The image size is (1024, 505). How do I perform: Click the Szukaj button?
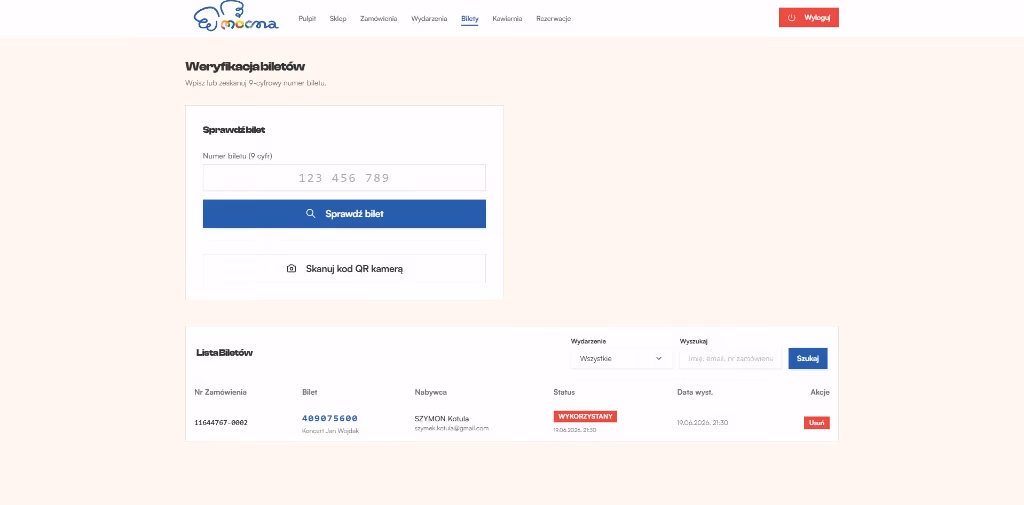point(808,359)
